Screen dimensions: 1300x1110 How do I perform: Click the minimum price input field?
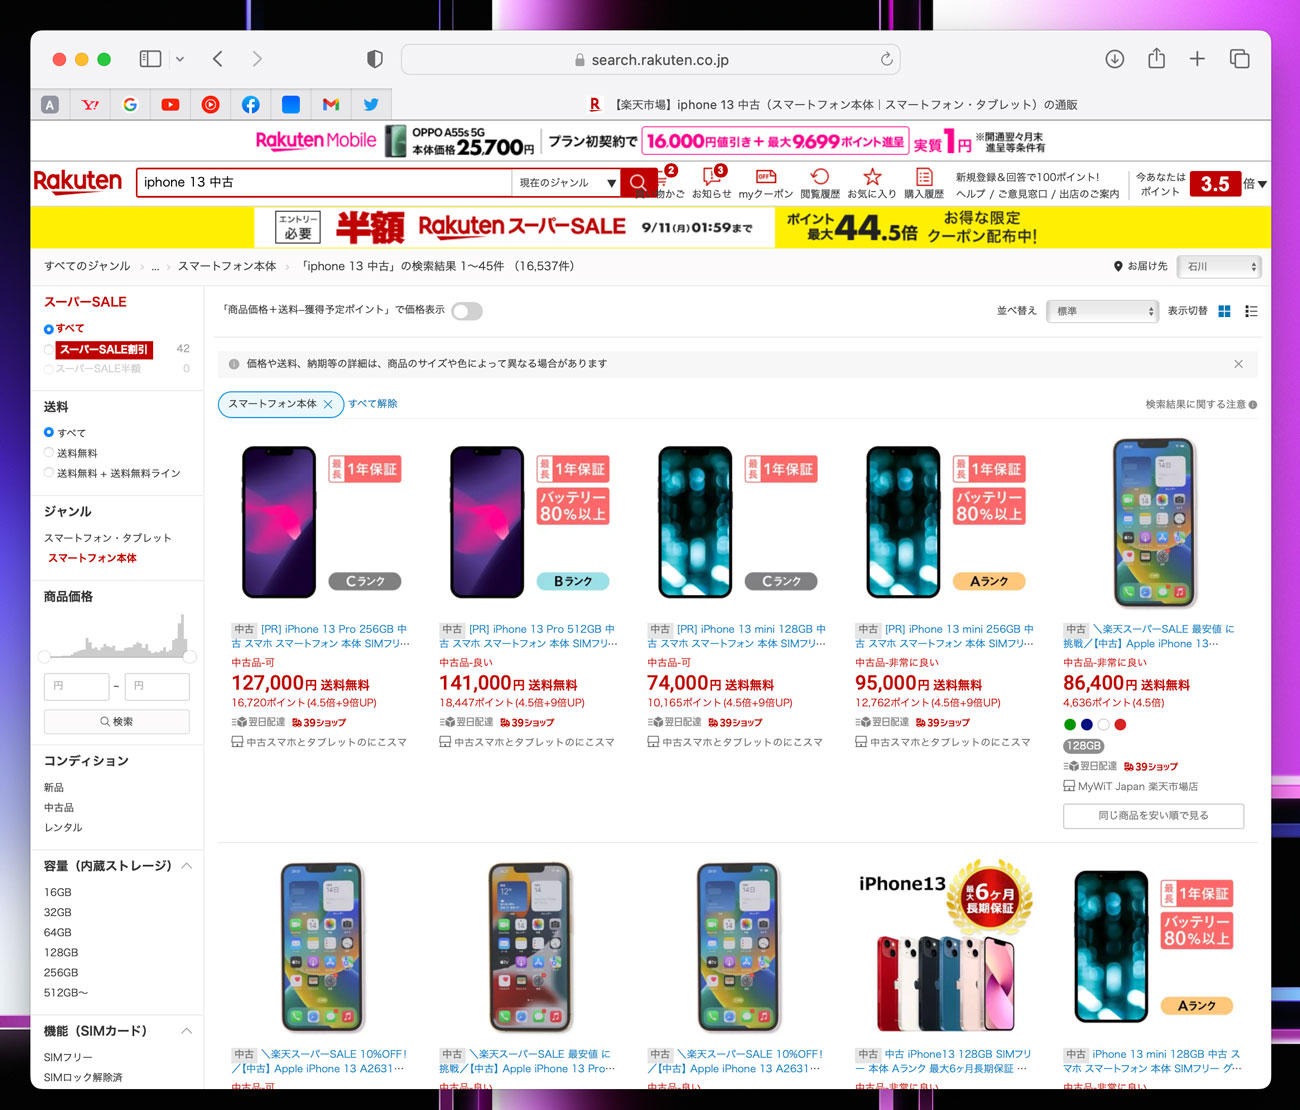click(76, 686)
